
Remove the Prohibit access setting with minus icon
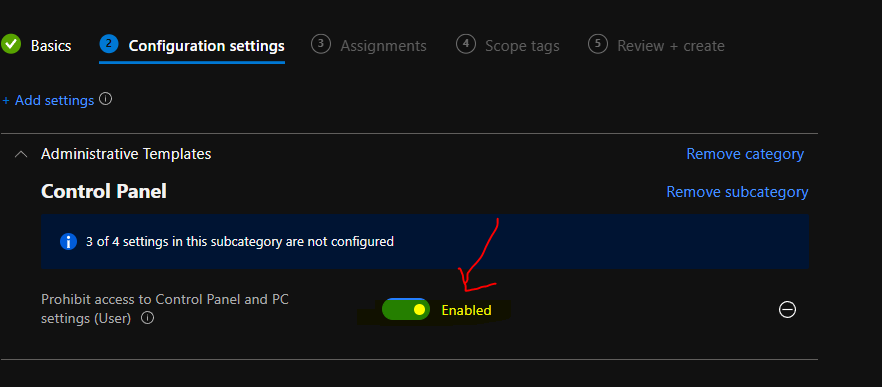tap(787, 309)
